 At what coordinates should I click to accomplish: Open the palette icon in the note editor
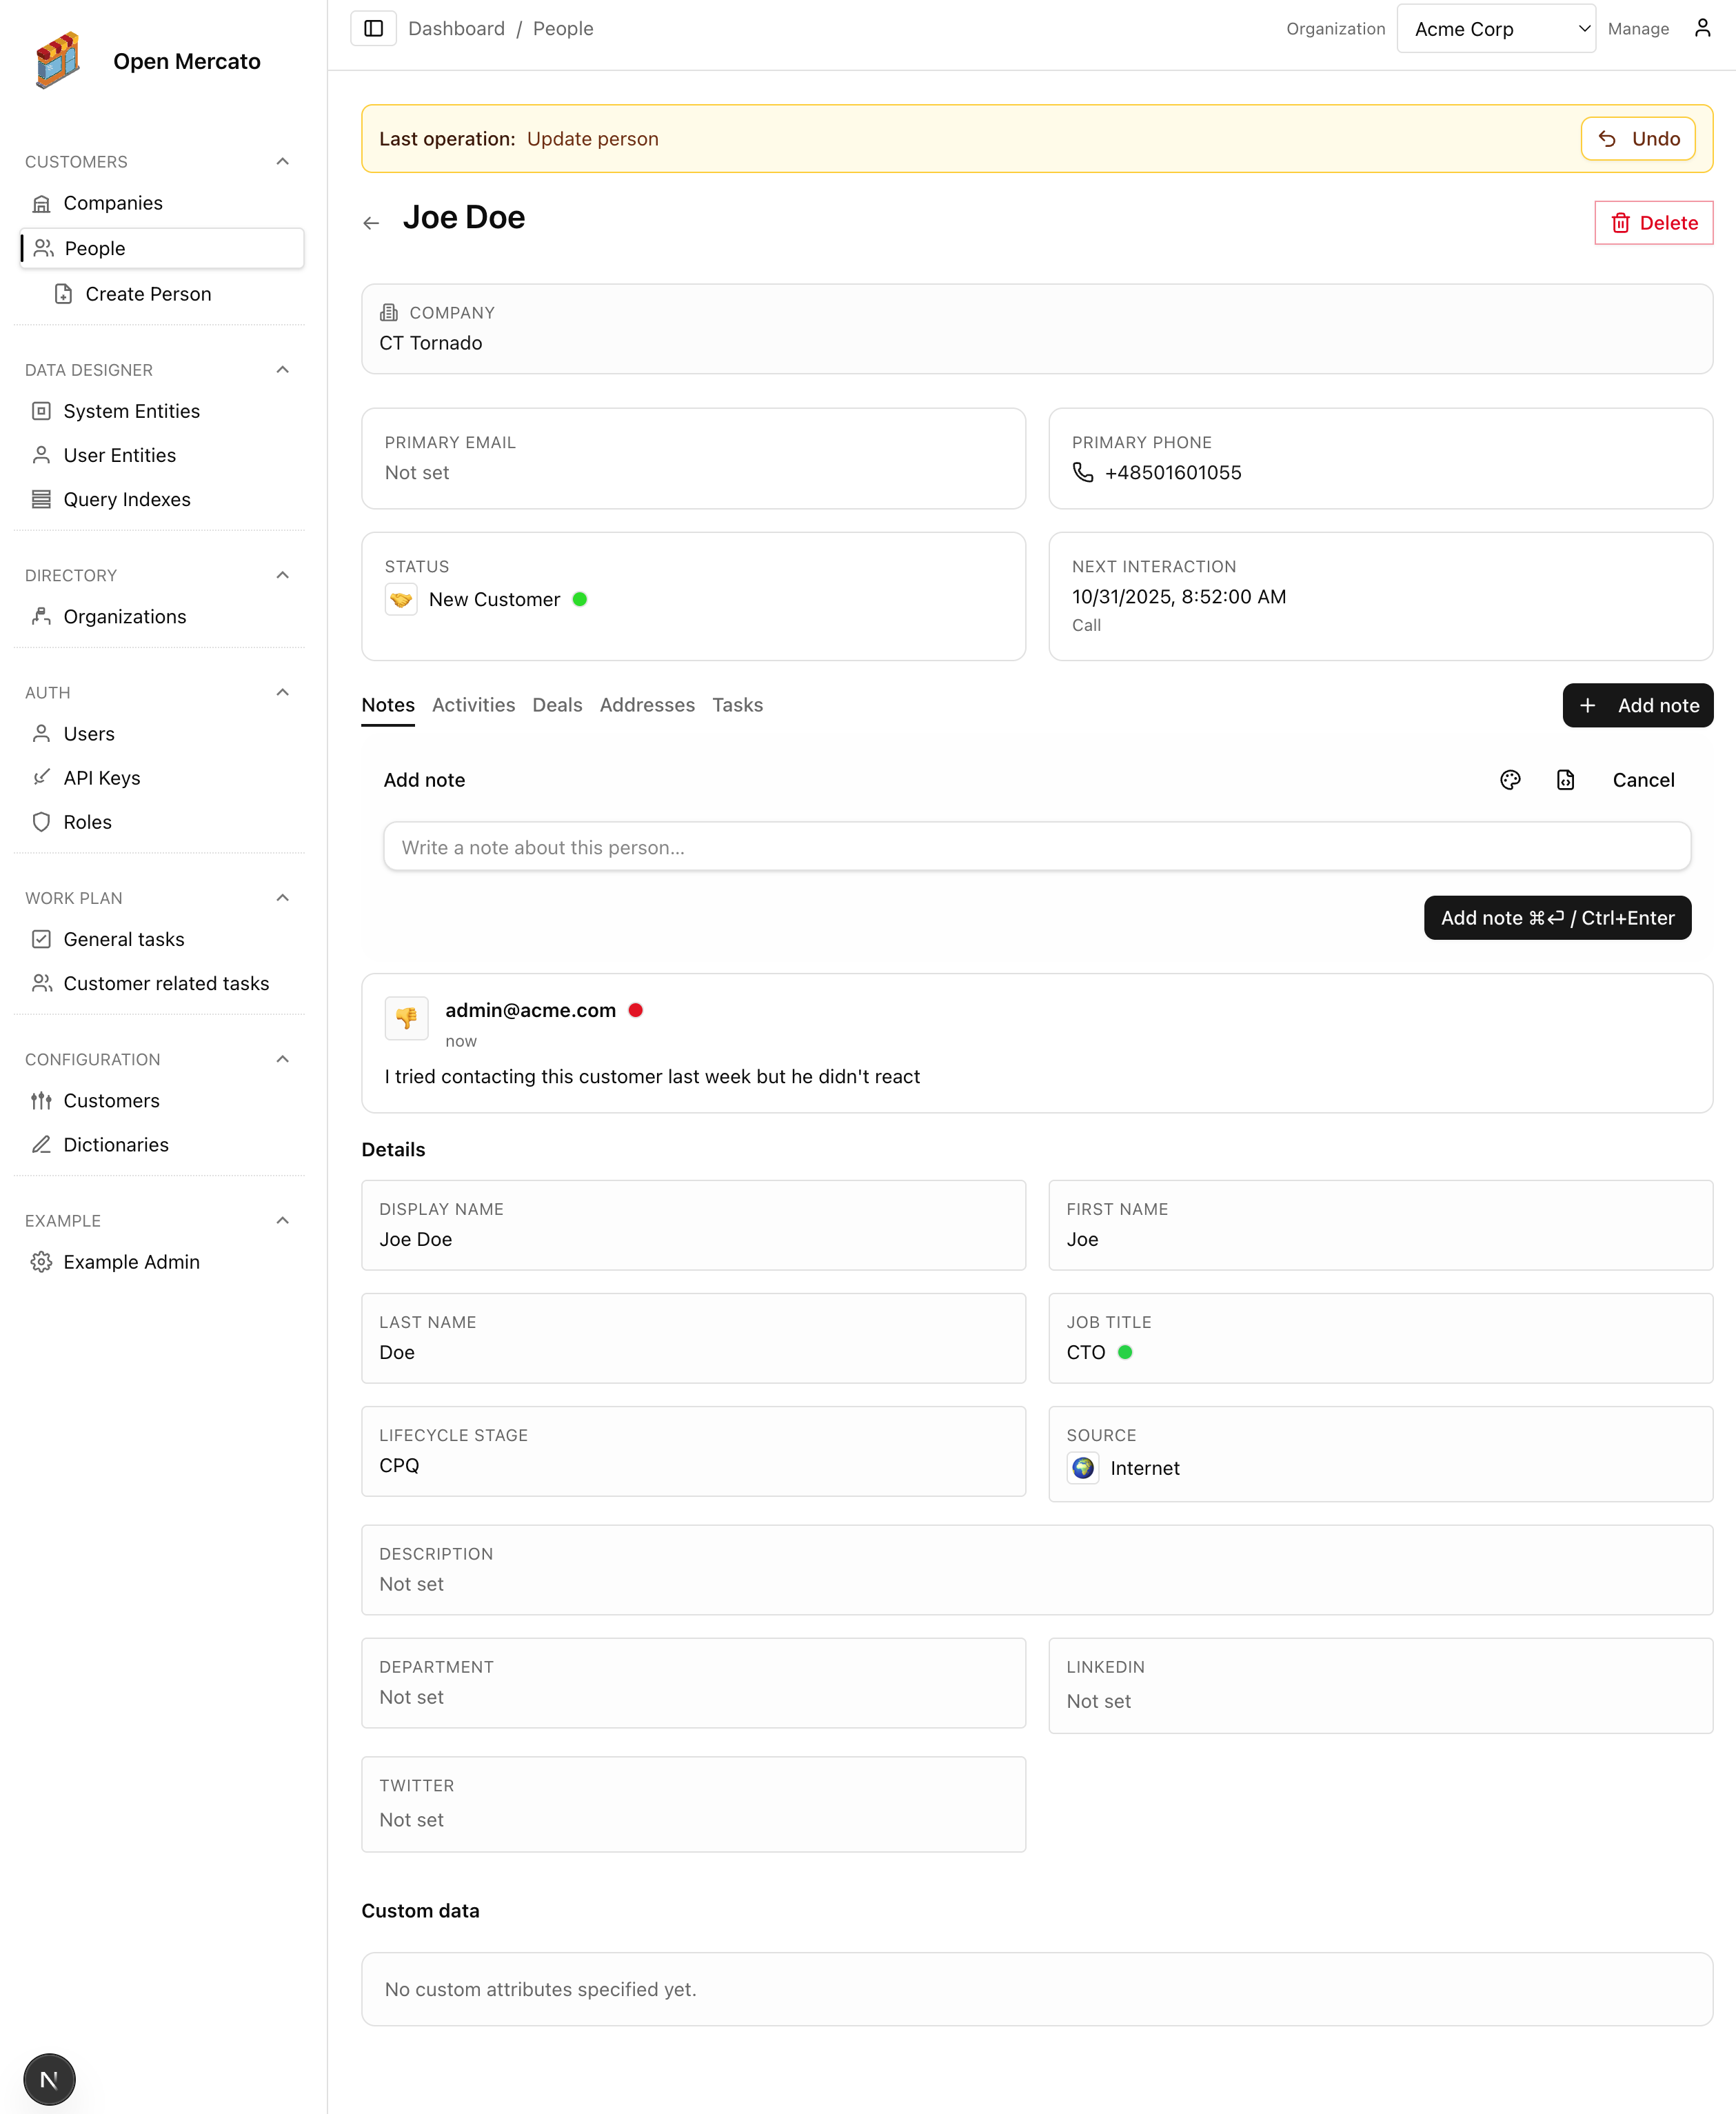1510,780
